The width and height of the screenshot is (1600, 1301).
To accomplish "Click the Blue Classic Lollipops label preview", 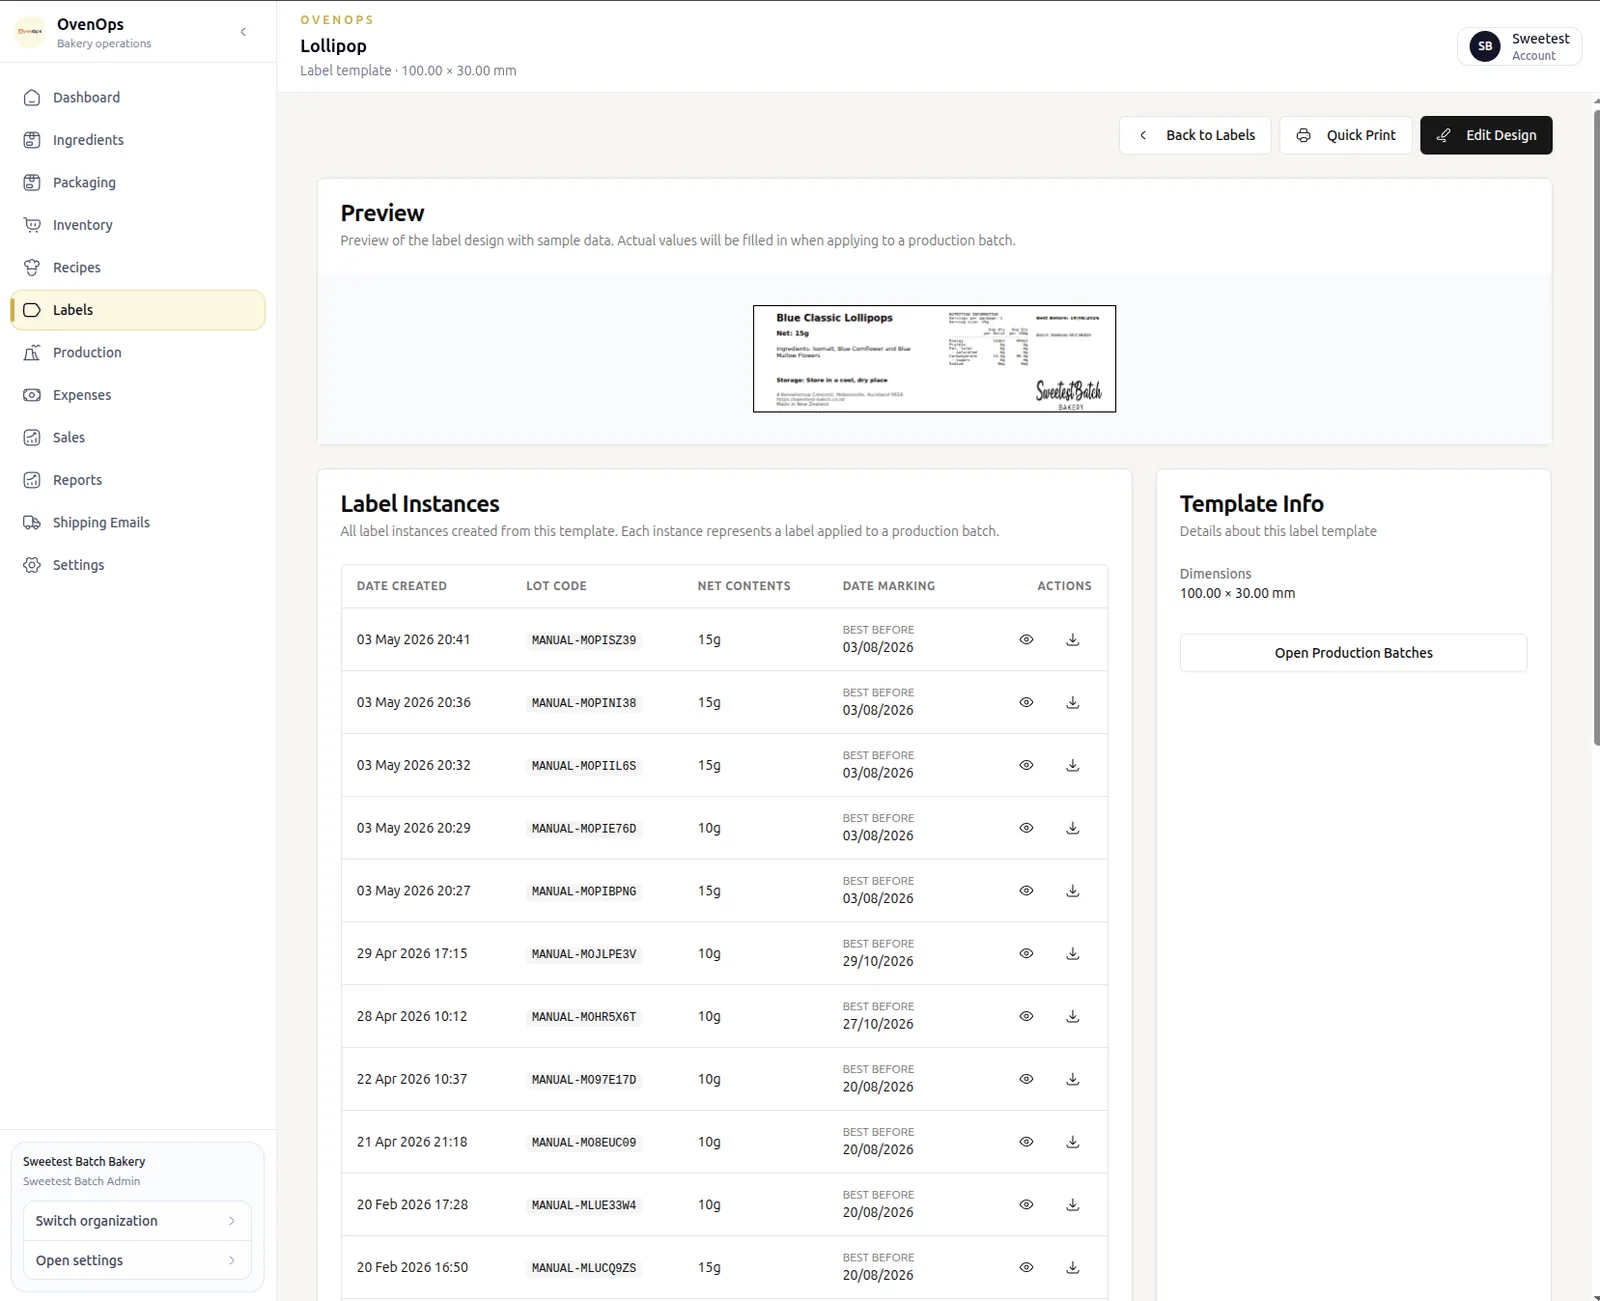I will (934, 359).
